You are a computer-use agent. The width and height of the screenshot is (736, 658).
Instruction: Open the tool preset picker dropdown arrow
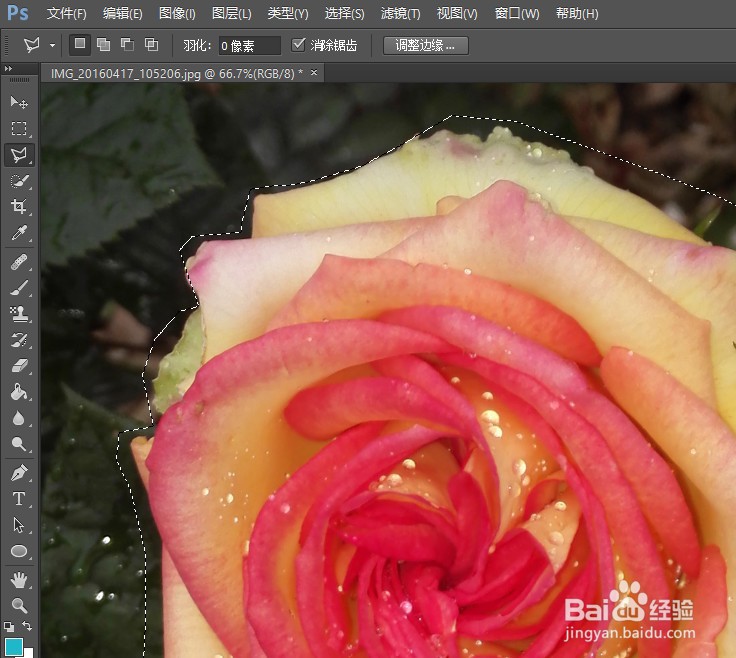[x=52, y=46]
